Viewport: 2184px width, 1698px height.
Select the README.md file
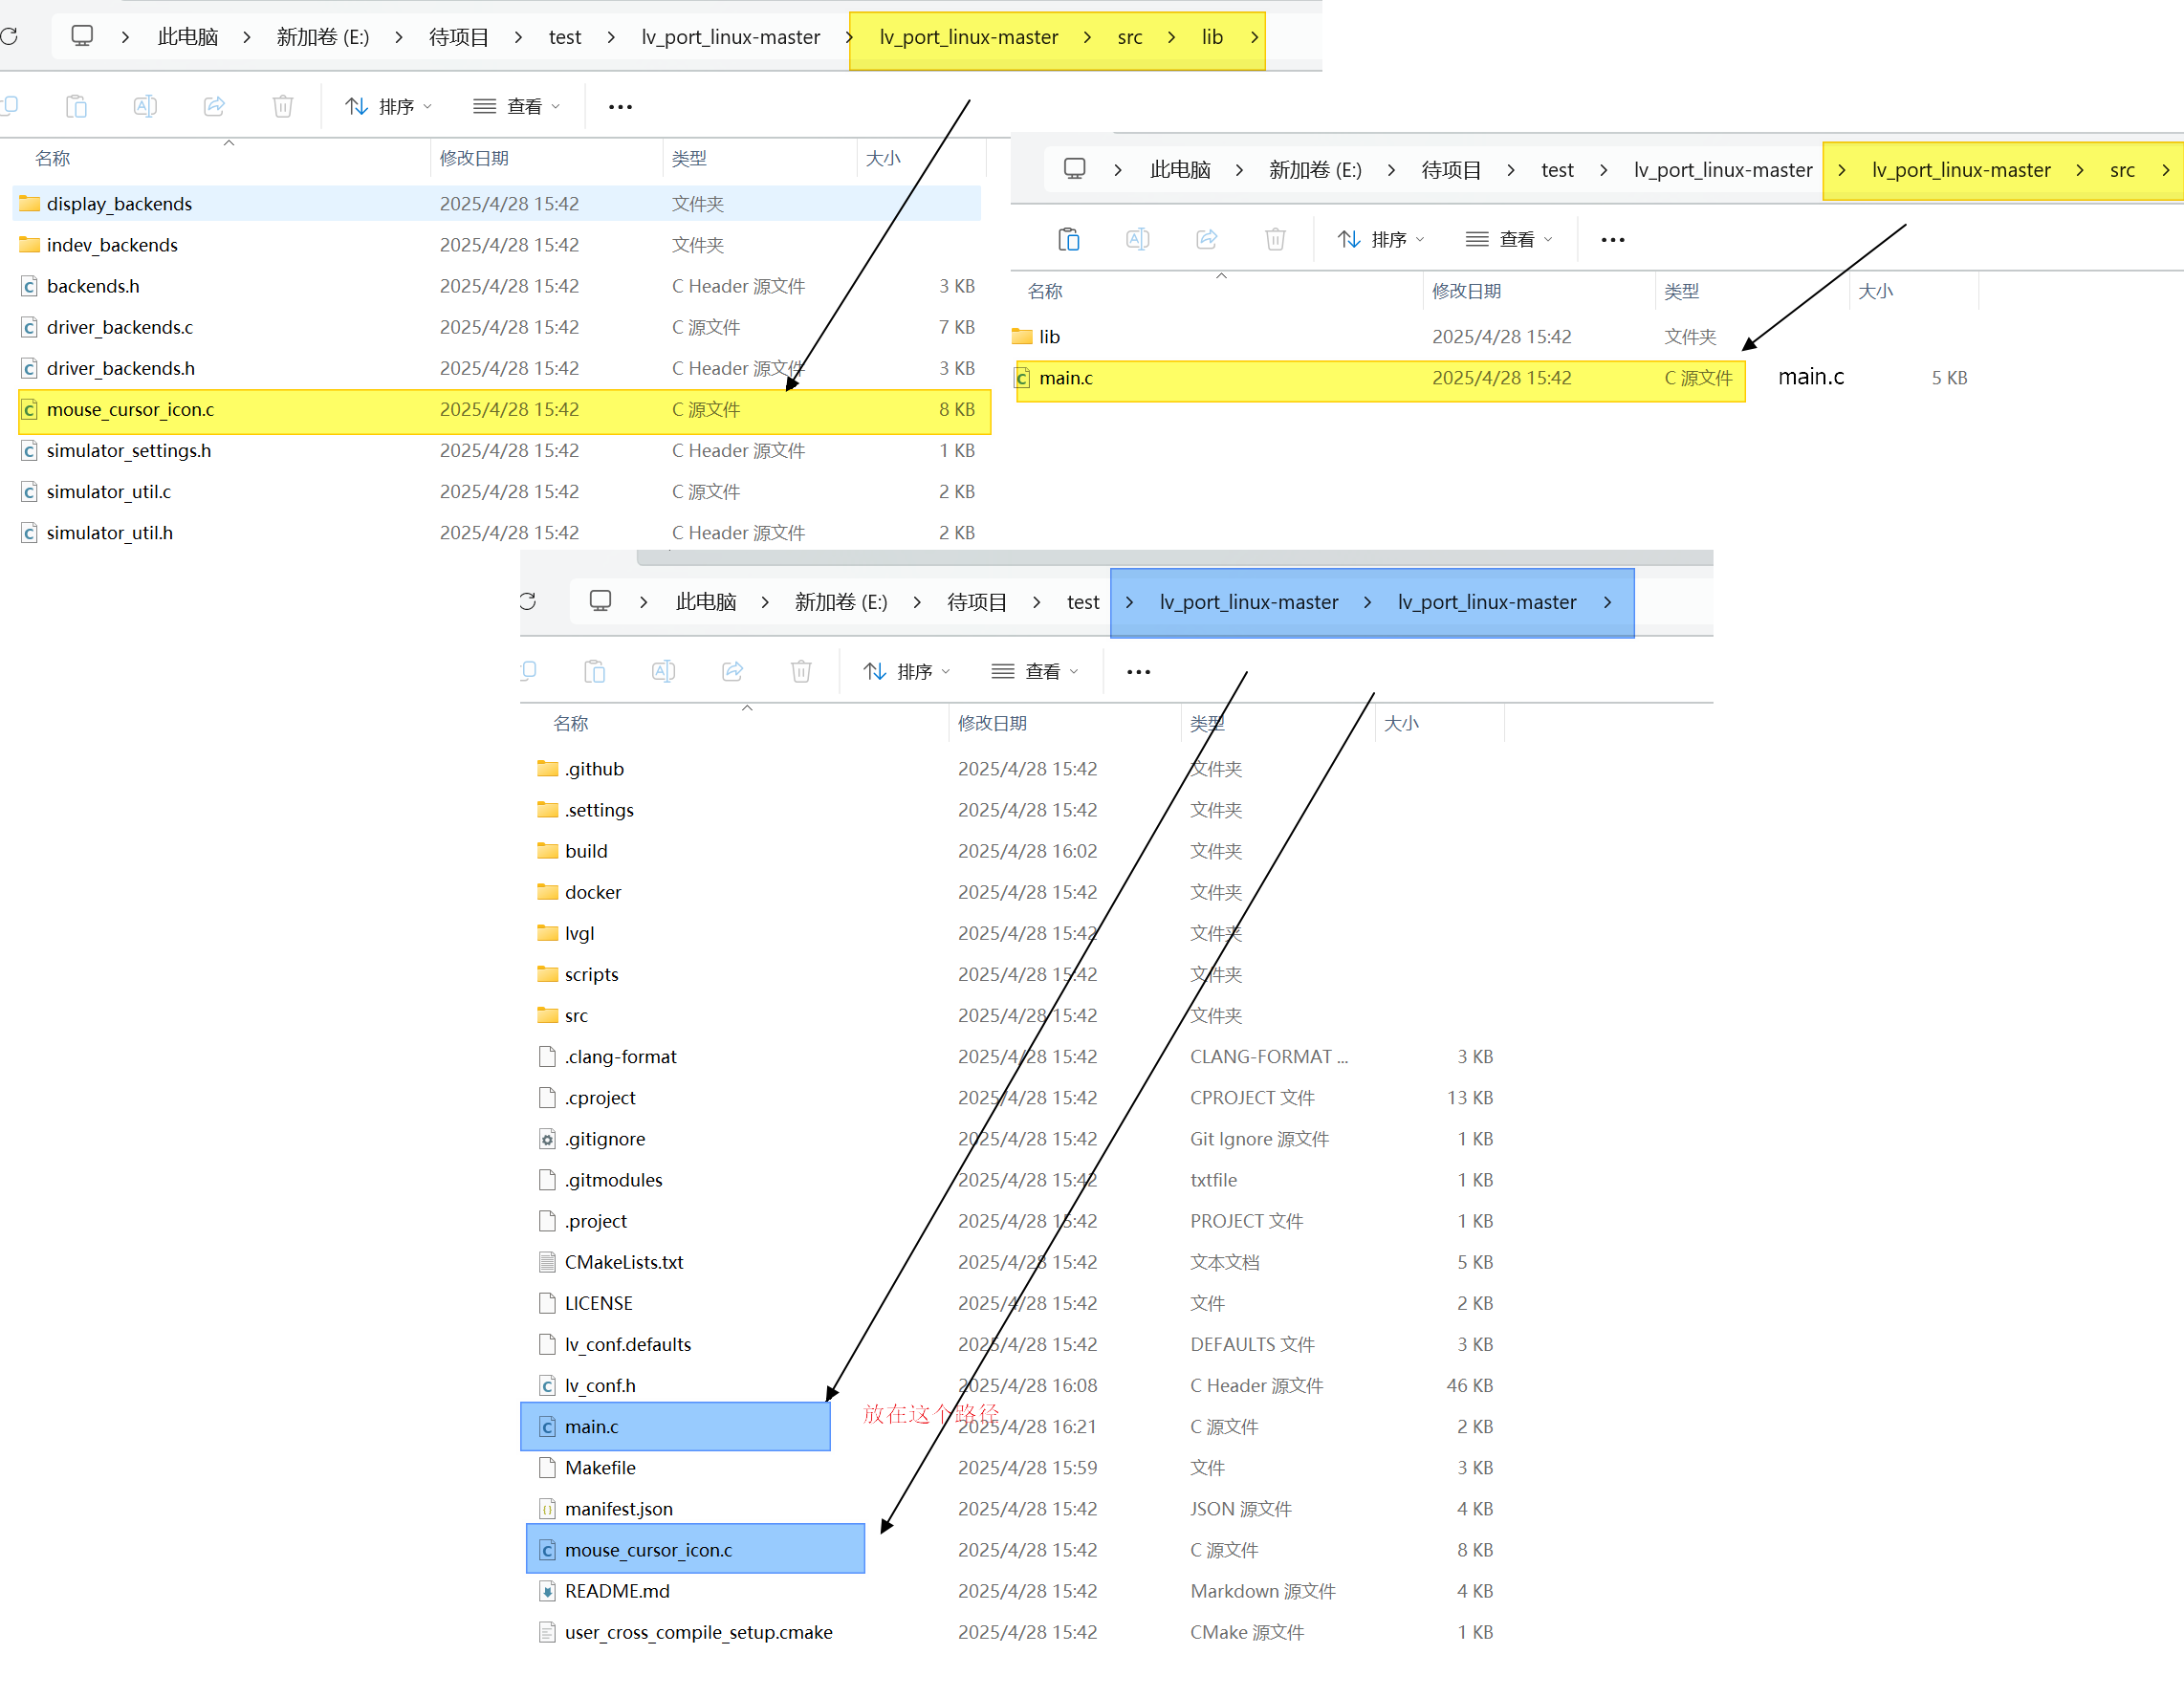616,1591
